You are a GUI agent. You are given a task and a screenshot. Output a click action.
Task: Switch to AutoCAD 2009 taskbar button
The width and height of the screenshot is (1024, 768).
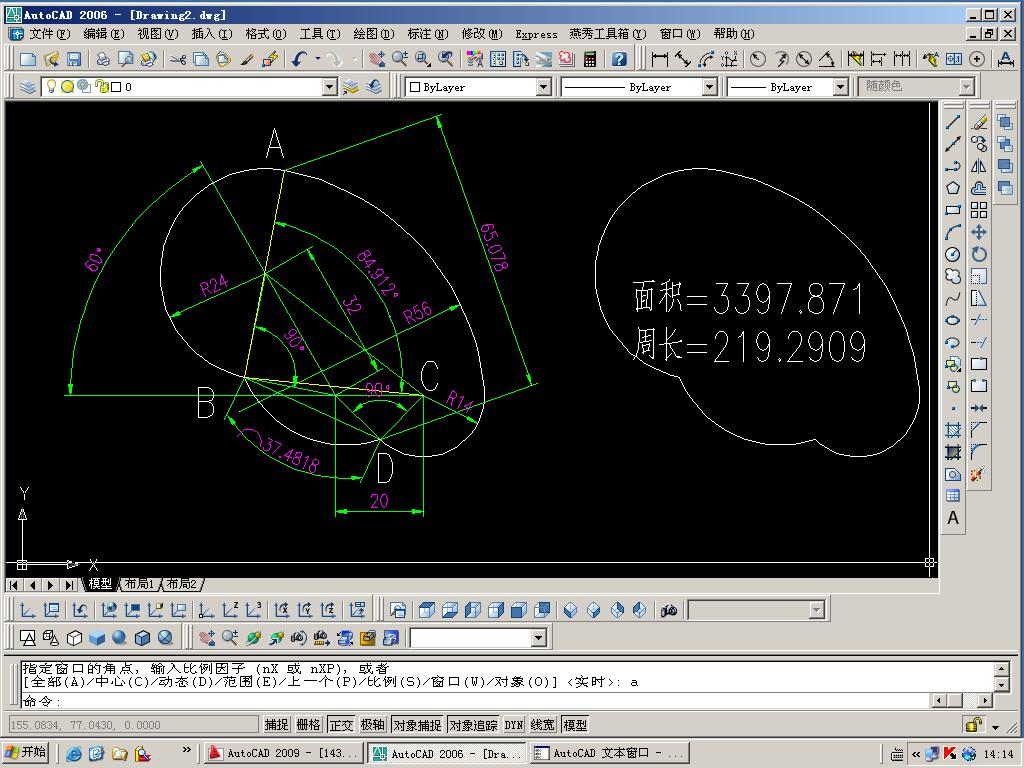pos(282,753)
